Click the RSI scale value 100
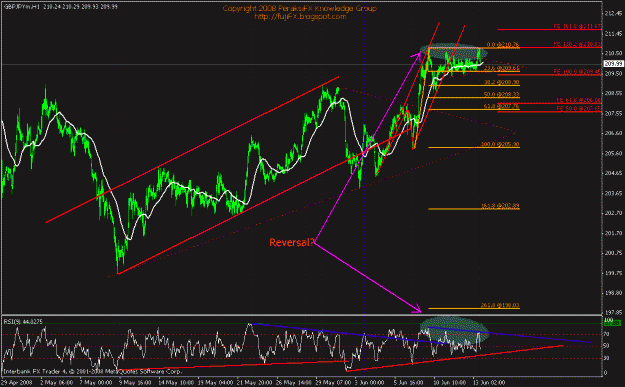625x387 pixels. click(608, 320)
